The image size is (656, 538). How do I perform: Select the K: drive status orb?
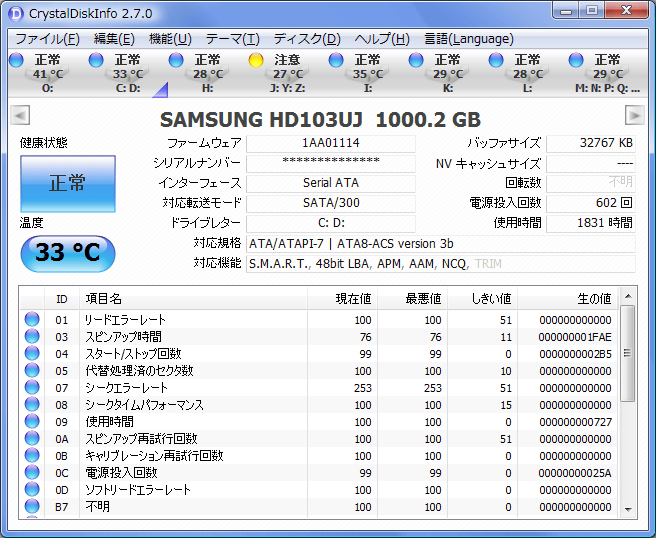(x=415, y=60)
